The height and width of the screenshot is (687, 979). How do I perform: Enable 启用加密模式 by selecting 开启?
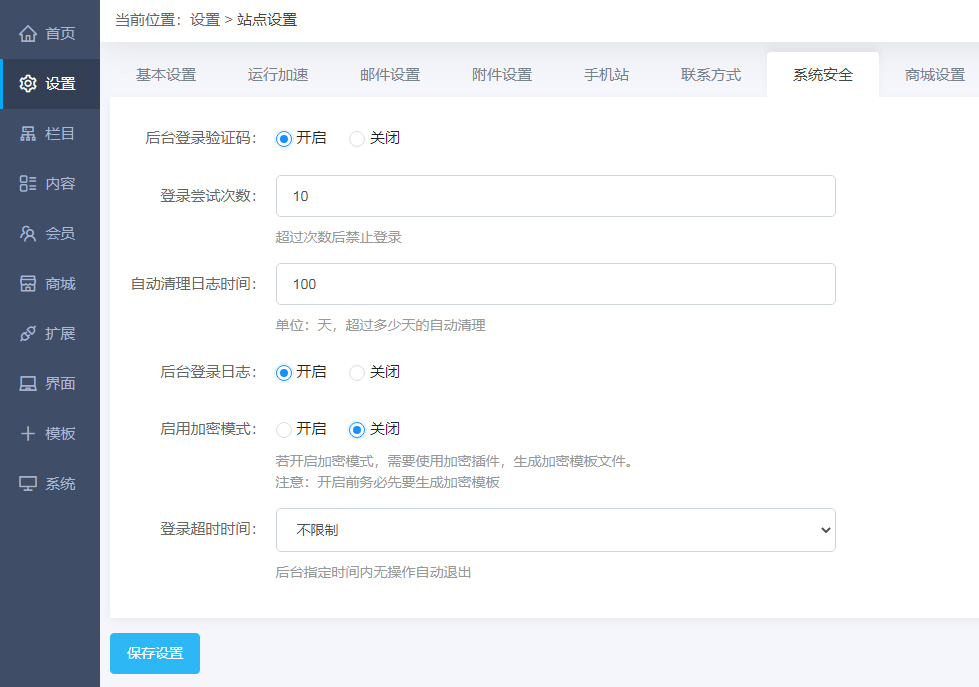click(x=284, y=430)
